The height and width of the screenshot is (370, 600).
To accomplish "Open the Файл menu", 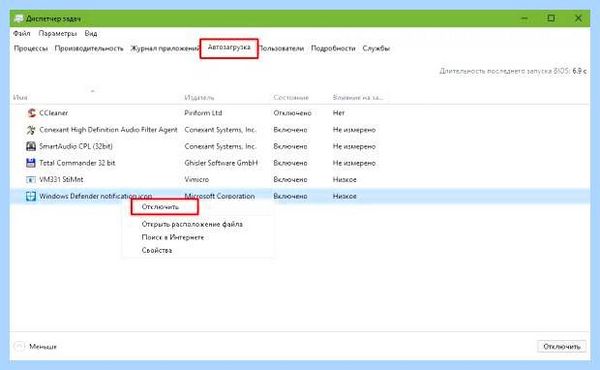I will coord(22,34).
